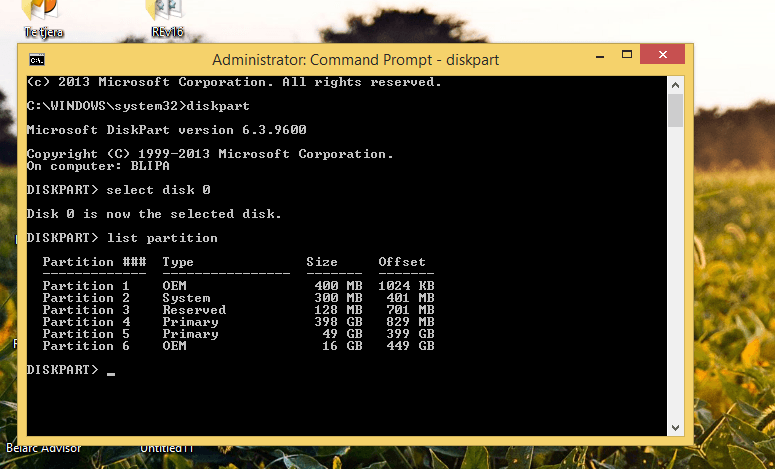Viewport: 775px width, 469px height.
Task: Open the Command Prompt system menu icon
Action: 36,60
